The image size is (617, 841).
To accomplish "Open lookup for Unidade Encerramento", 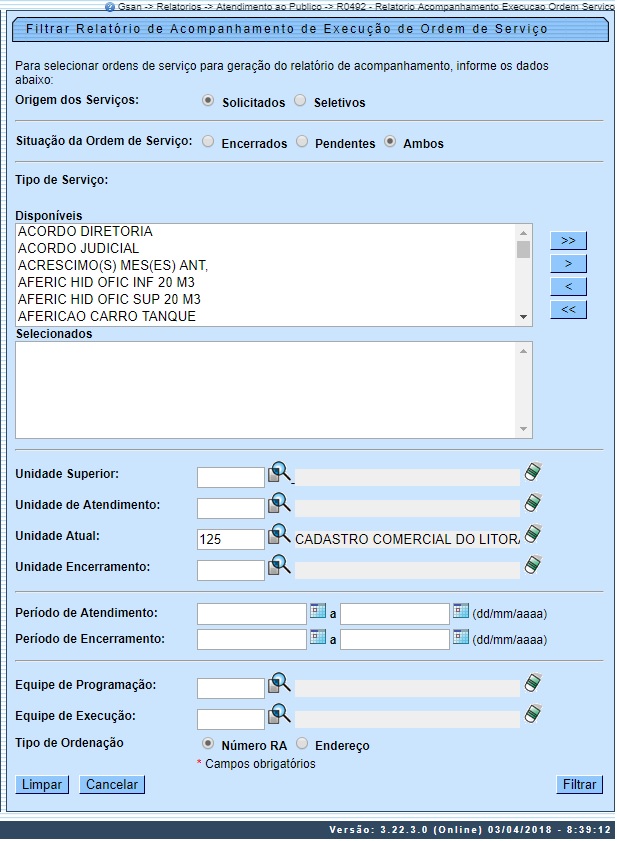I will (x=279, y=566).
